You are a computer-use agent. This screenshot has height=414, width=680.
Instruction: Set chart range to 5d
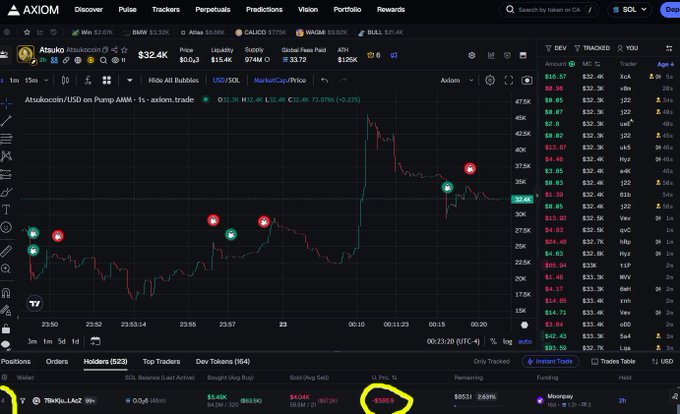[x=62, y=342]
